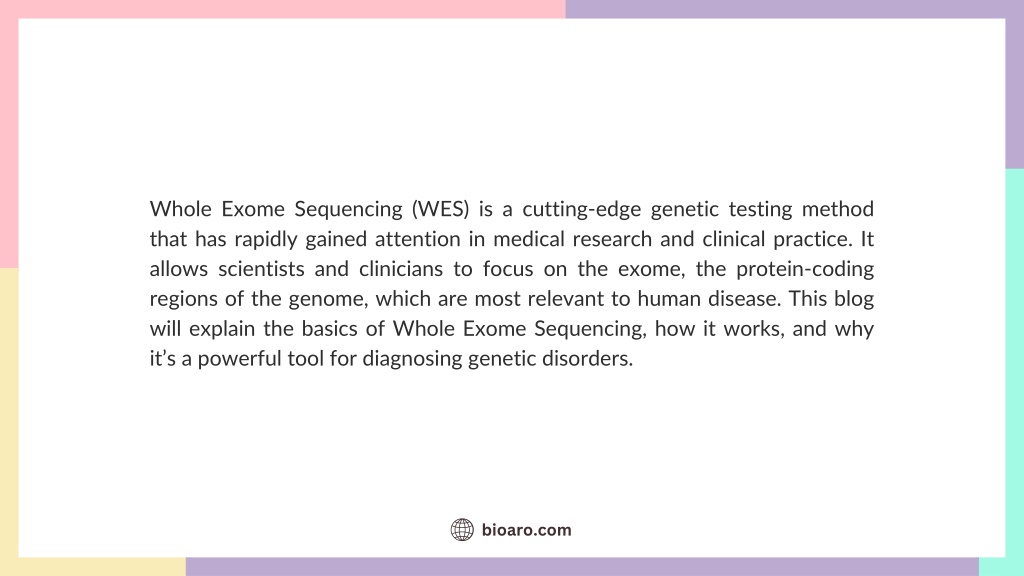Click the pink strip on the left edge
Viewport: 1024px width, 576px height.
(x=9, y=143)
